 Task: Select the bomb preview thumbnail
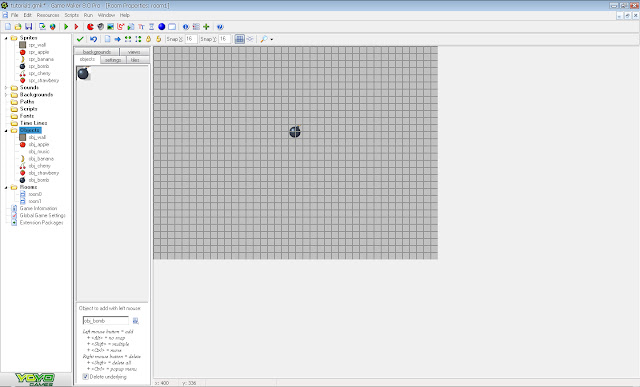point(83,73)
